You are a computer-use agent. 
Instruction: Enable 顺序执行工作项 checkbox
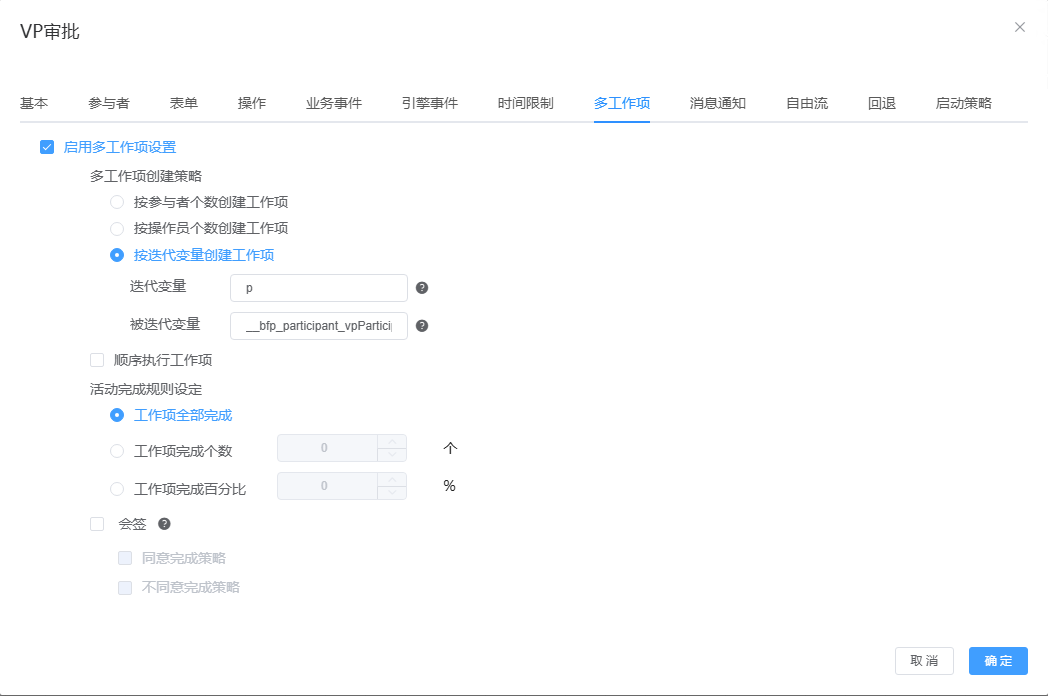(x=97, y=360)
